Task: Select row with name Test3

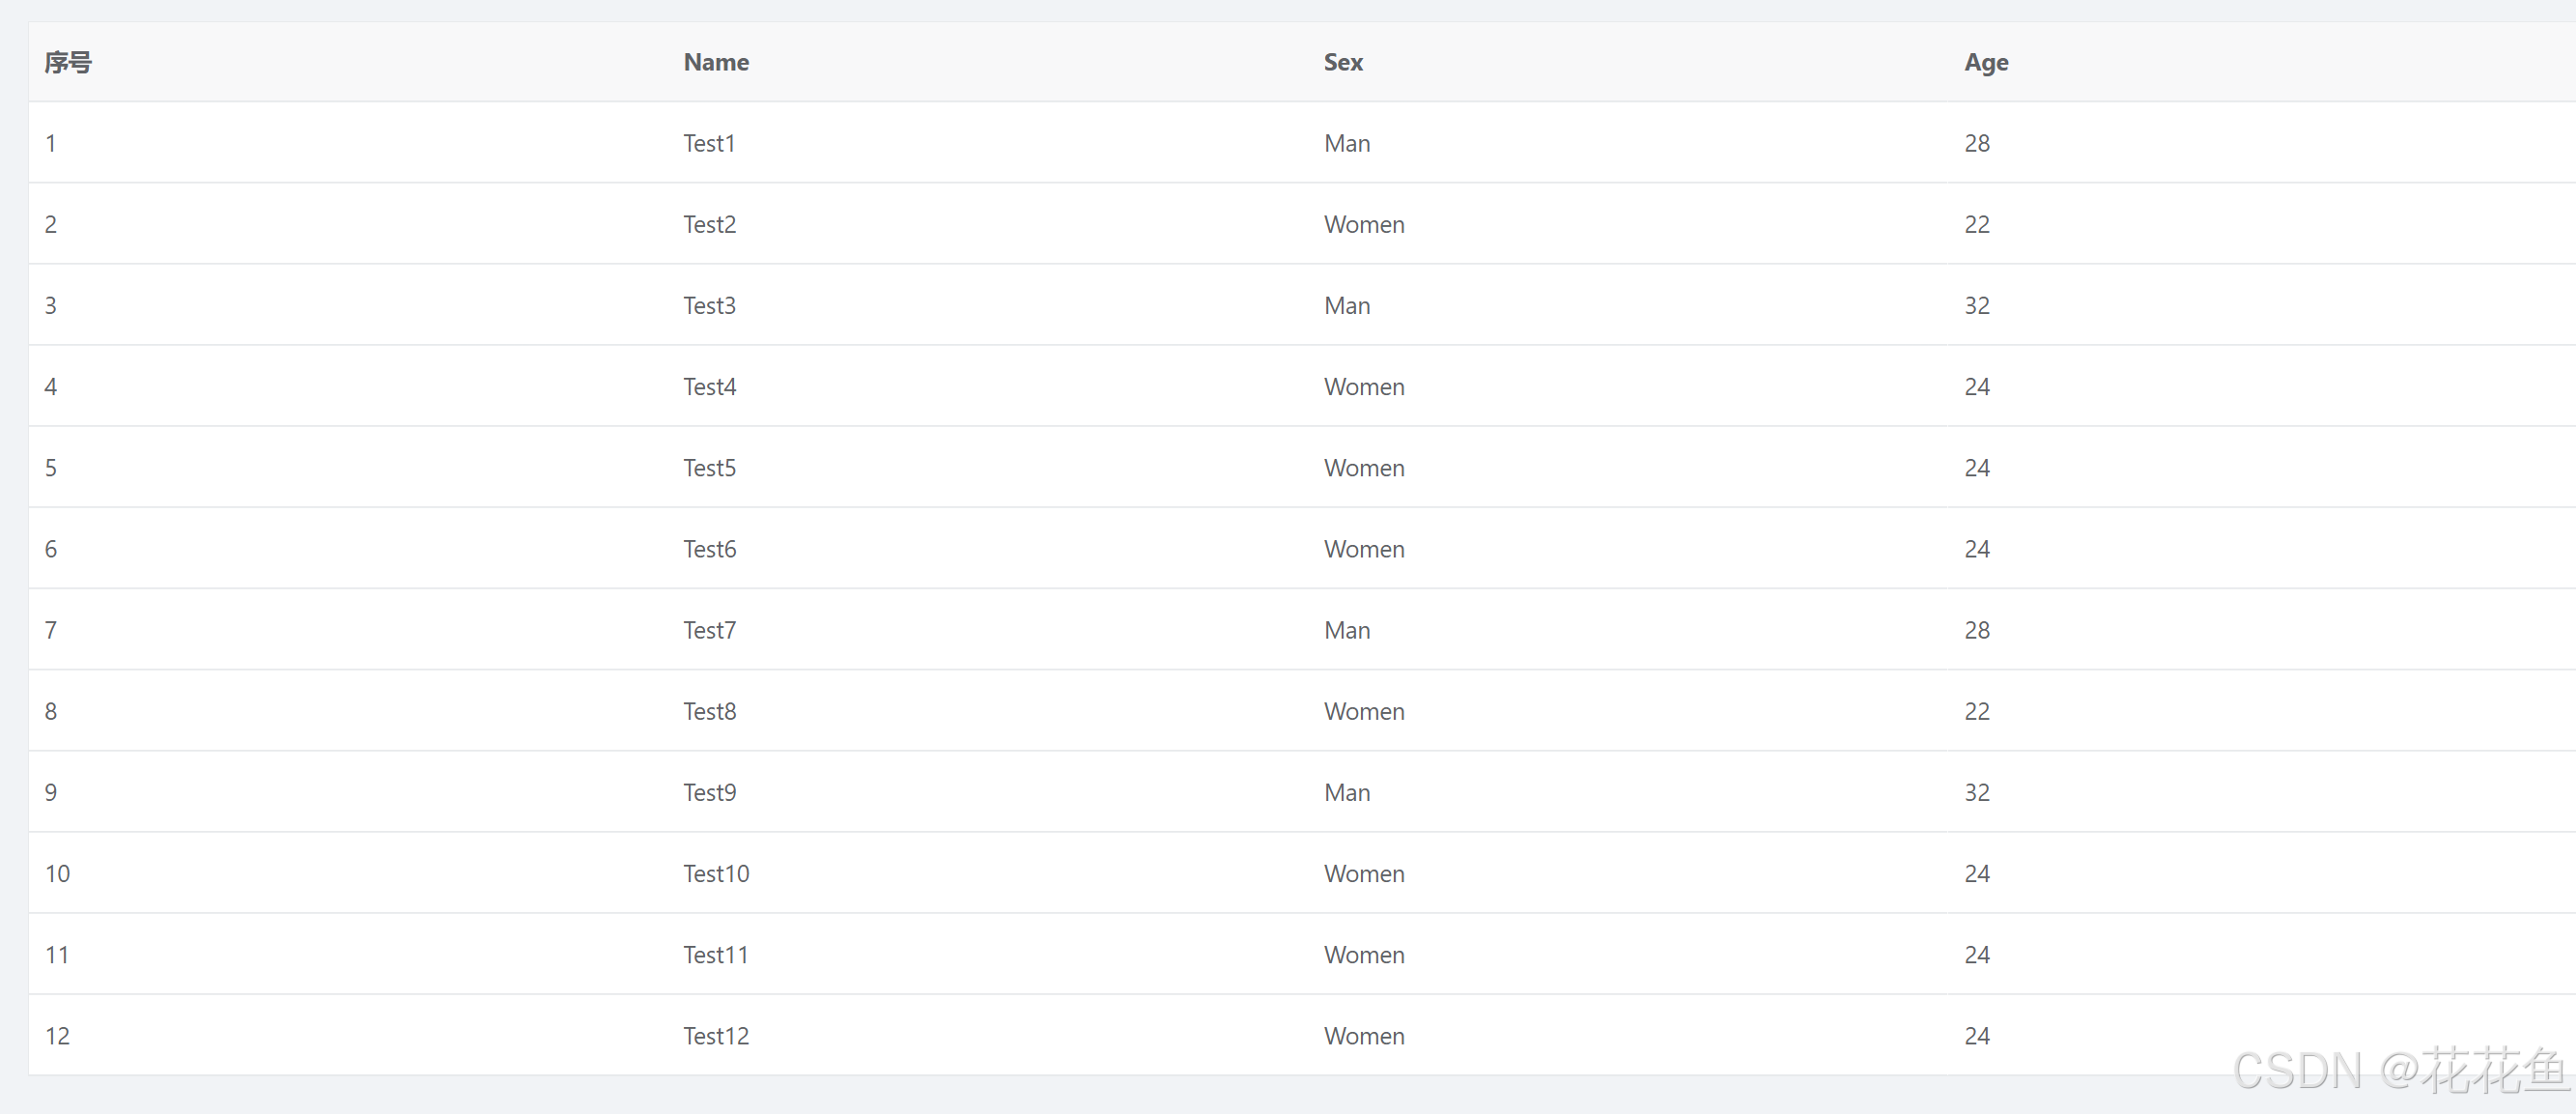Action: 709,305
